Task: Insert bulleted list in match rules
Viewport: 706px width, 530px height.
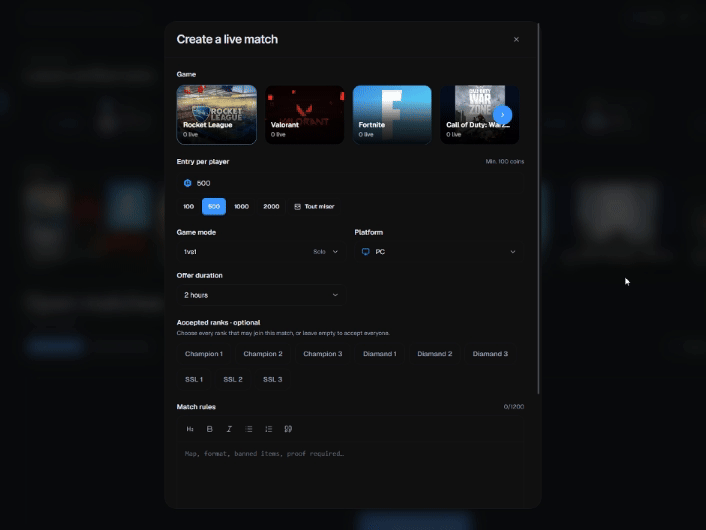Action: 249,429
